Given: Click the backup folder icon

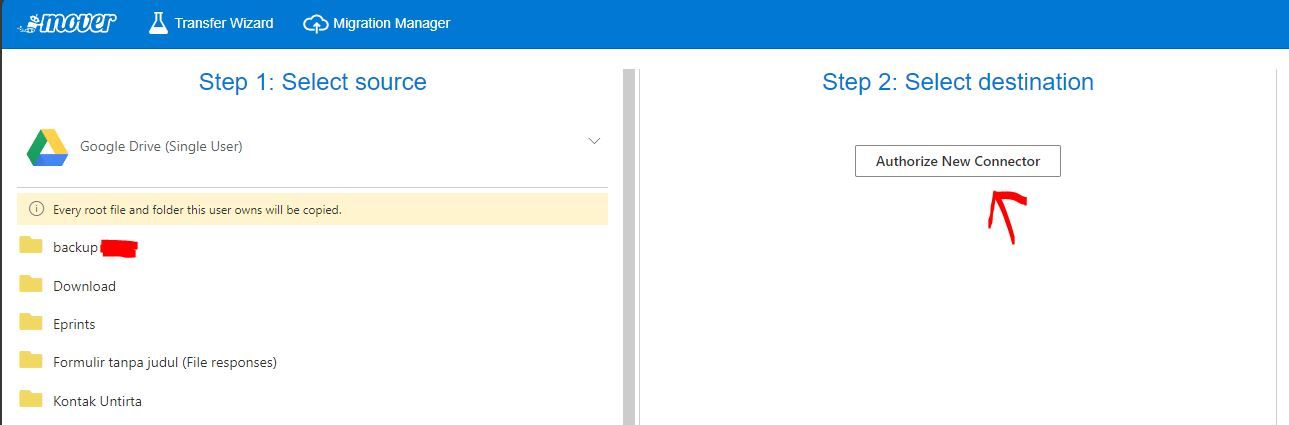Looking at the screenshot, I should (31, 245).
